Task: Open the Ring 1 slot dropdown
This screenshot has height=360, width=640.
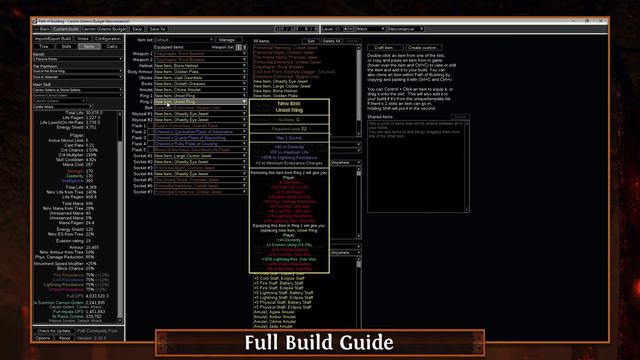Action: pyautogui.click(x=200, y=96)
